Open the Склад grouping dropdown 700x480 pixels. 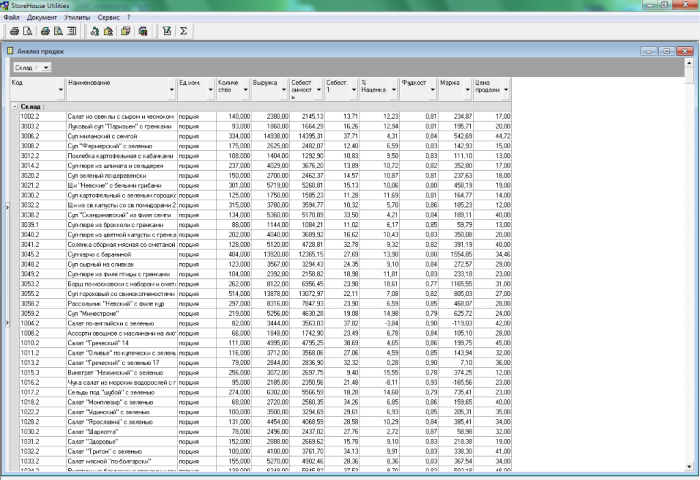47,67
